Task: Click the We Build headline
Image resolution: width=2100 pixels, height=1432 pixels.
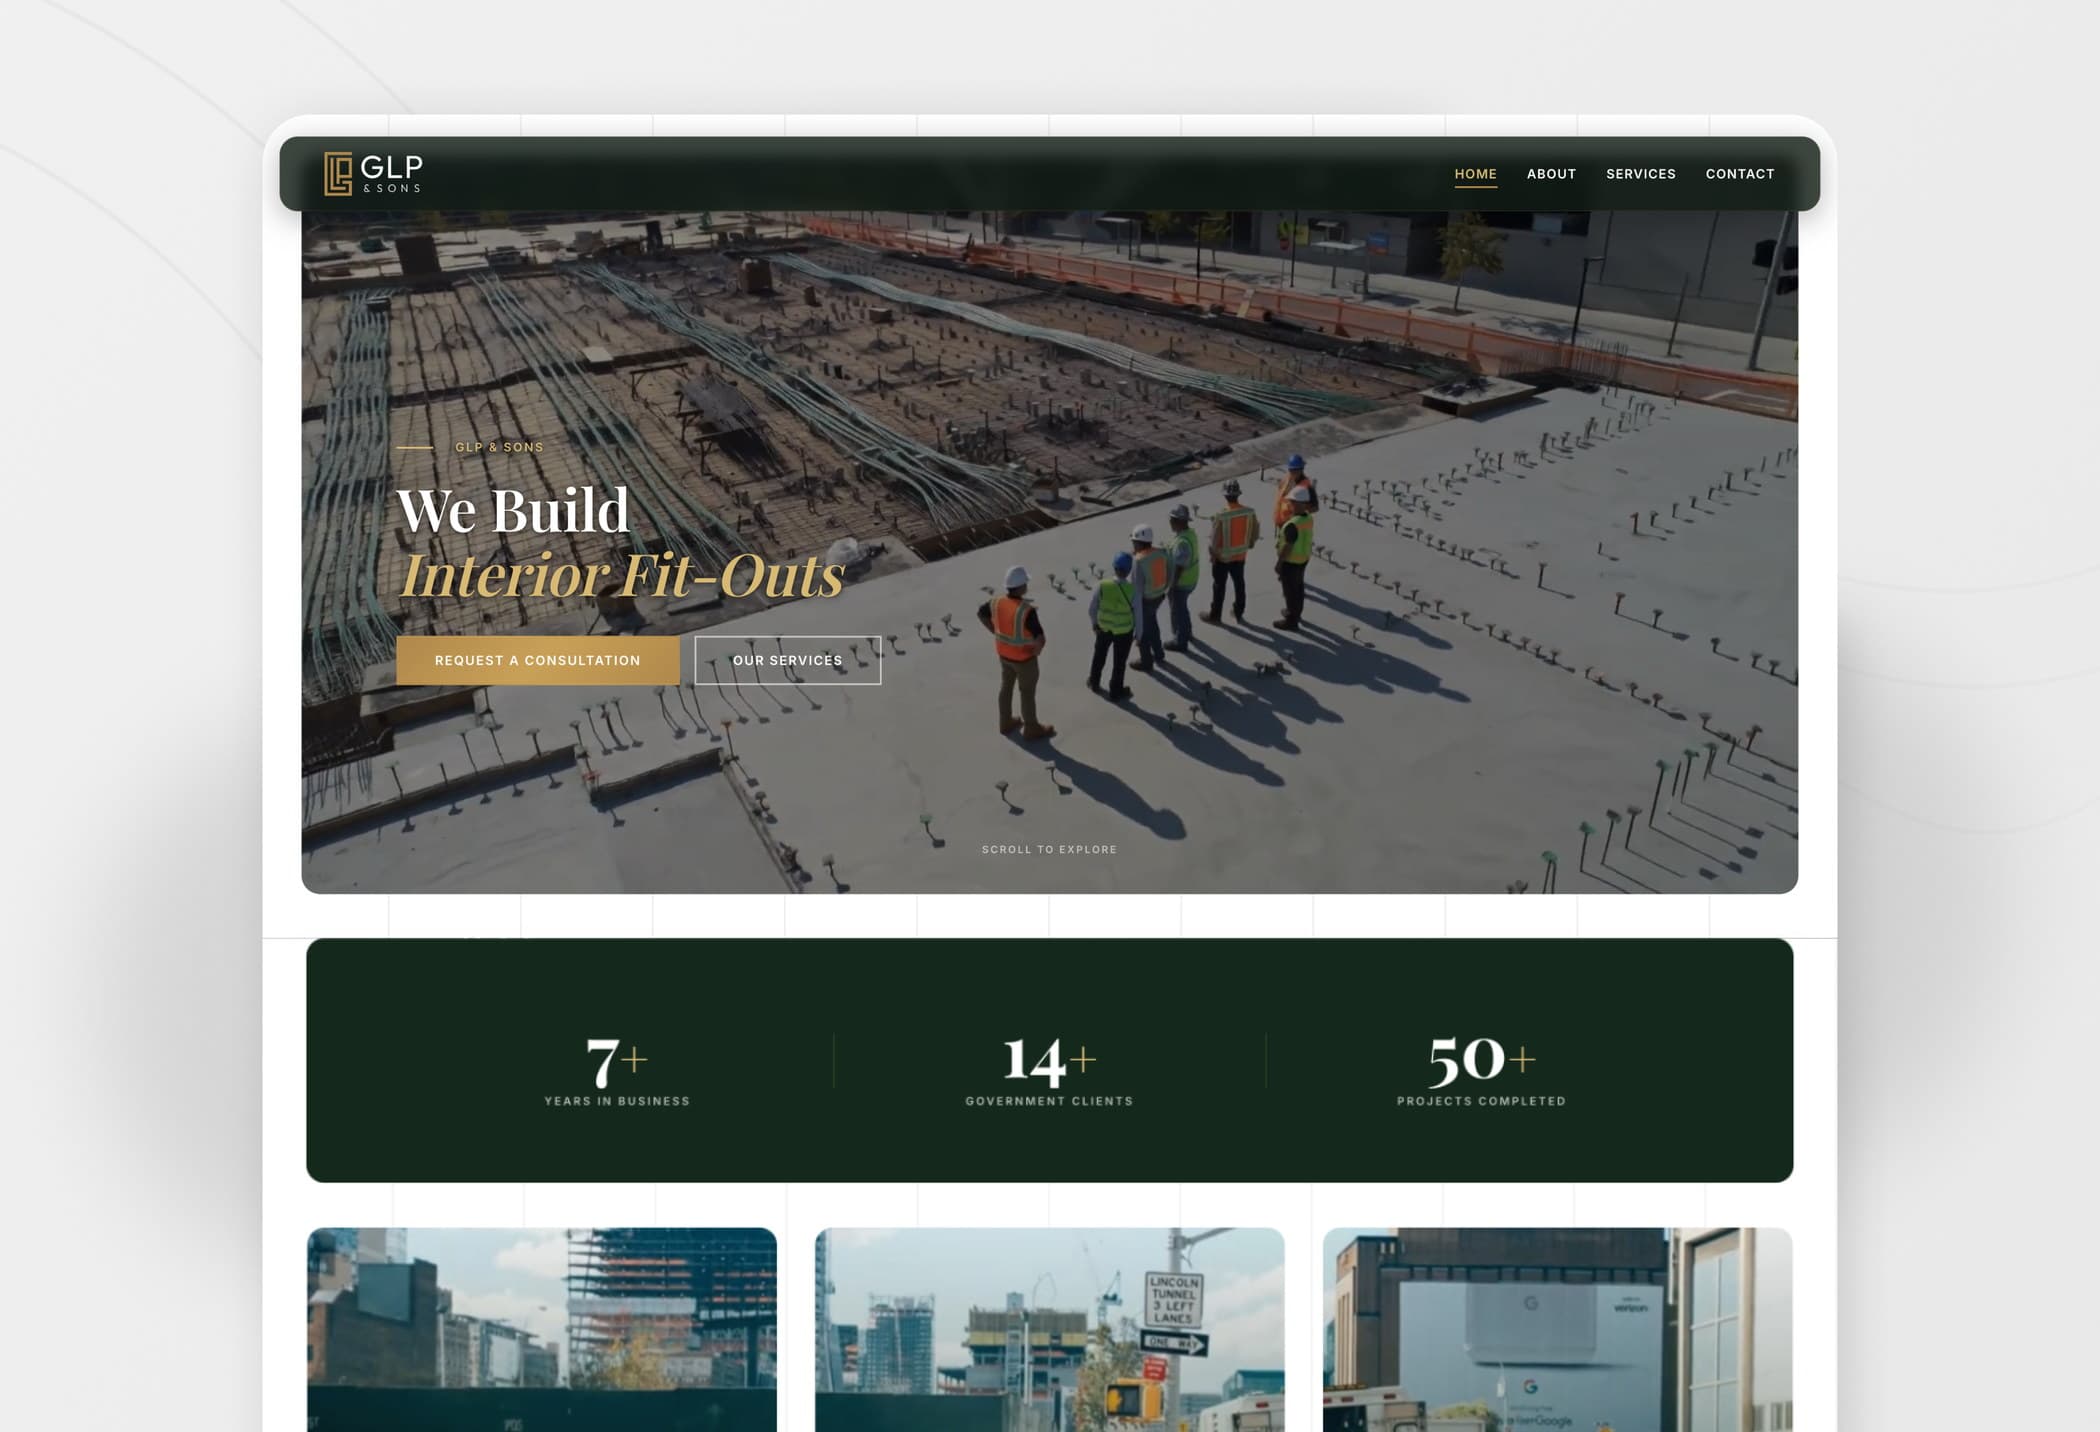Action: [513, 510]
